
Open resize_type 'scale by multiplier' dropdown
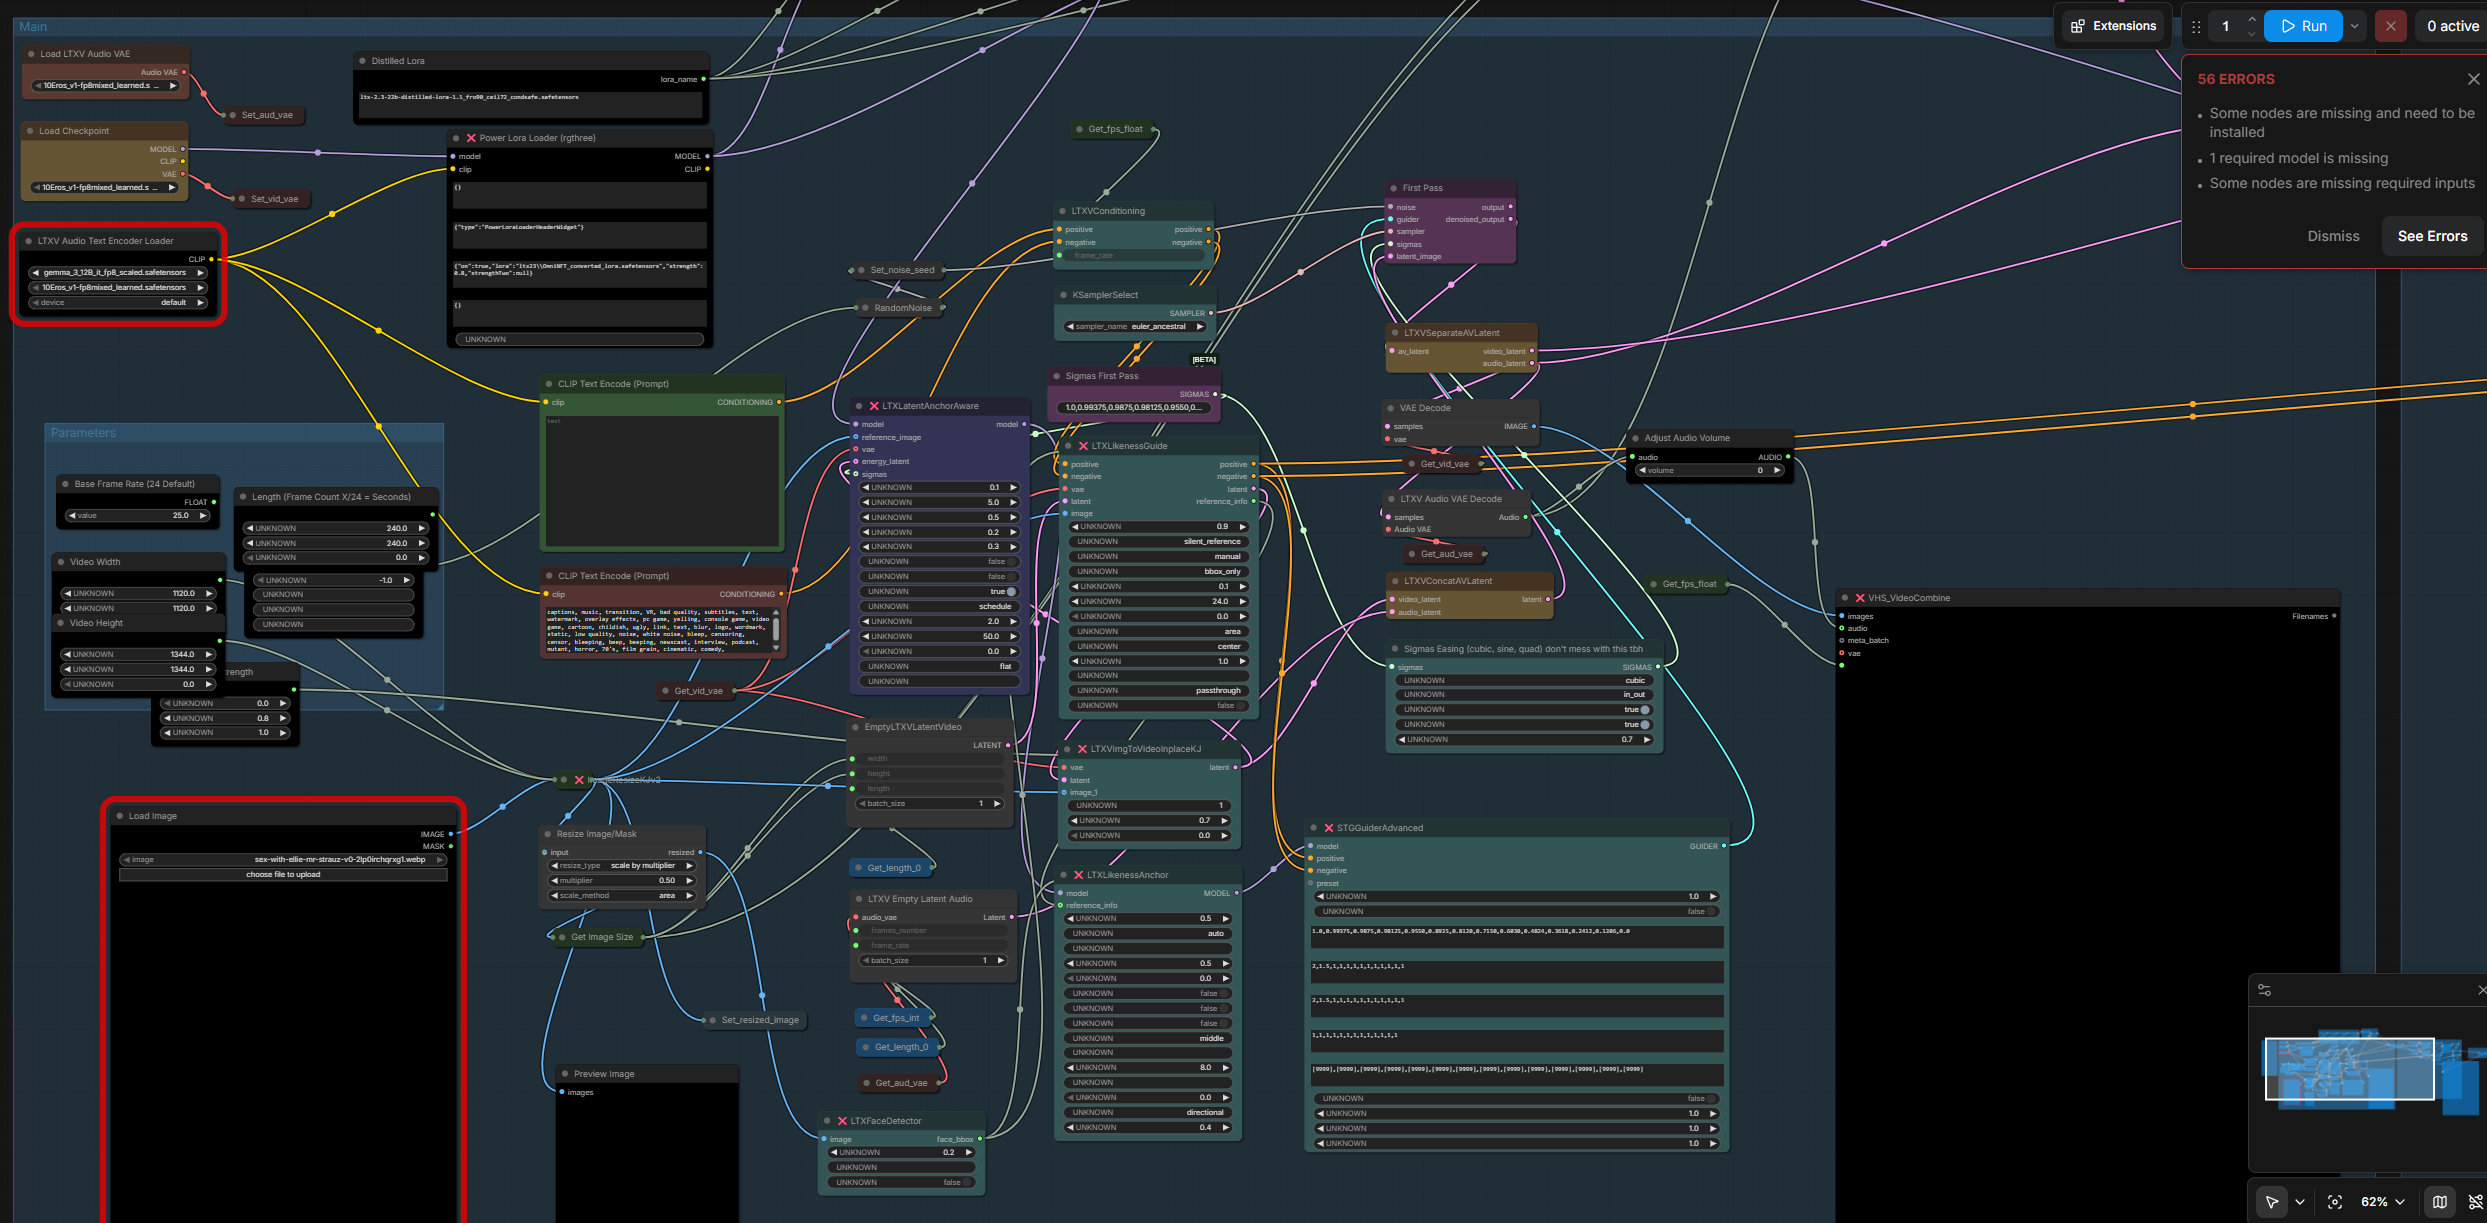click(x=622, y=866)
